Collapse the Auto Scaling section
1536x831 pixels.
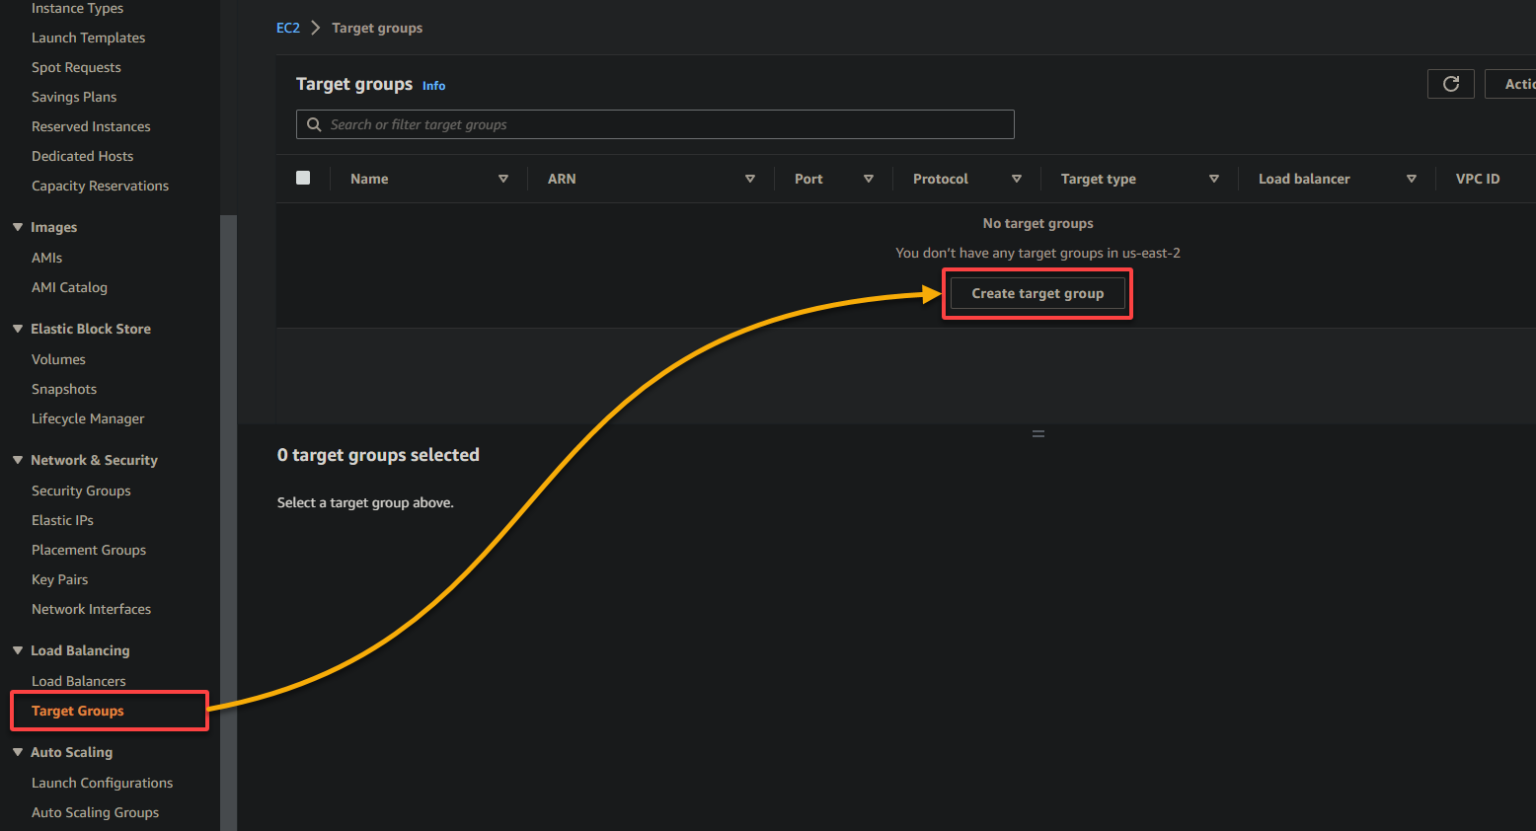pyautogui.click(x=16, y=752)
